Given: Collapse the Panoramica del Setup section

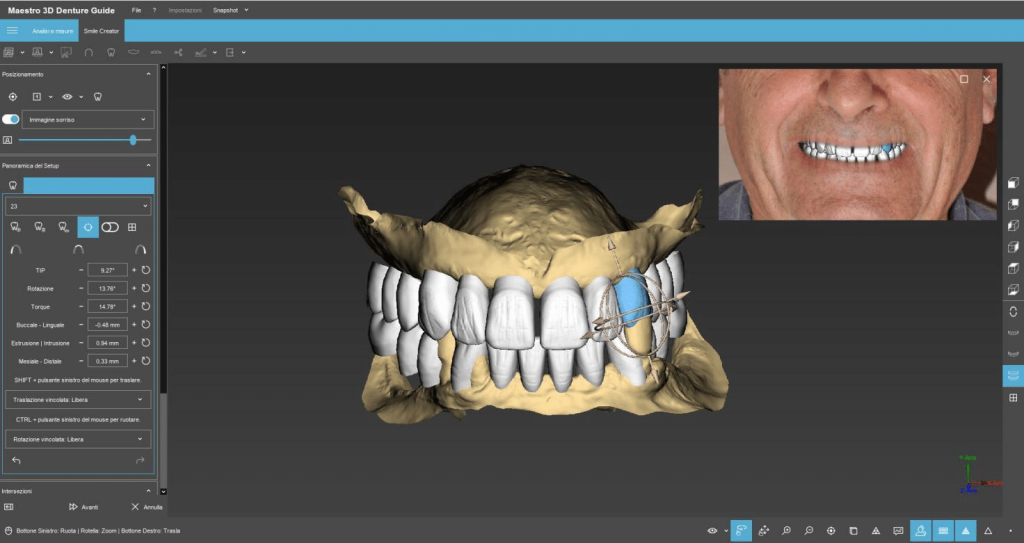Looking at the screenshot, I should coord(148,165).
